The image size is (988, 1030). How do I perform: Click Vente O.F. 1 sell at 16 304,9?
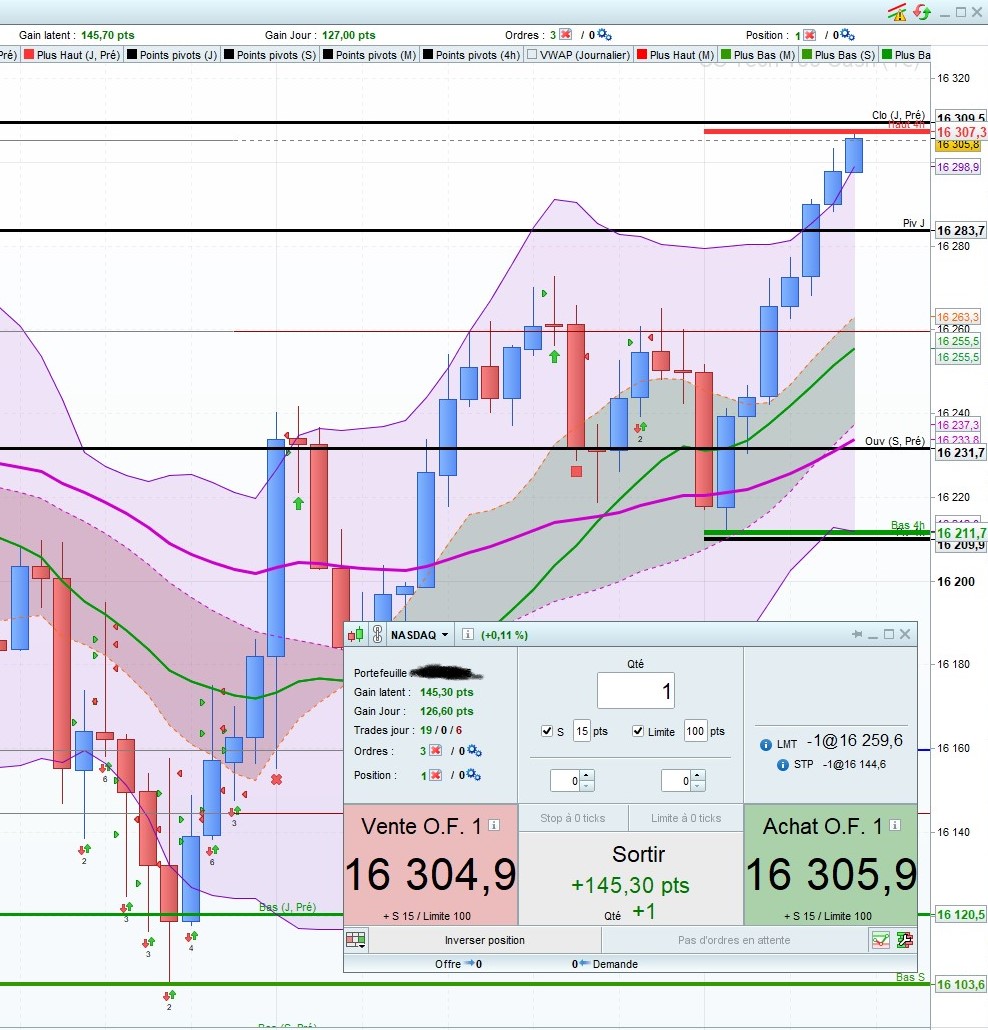click(431, 865)
